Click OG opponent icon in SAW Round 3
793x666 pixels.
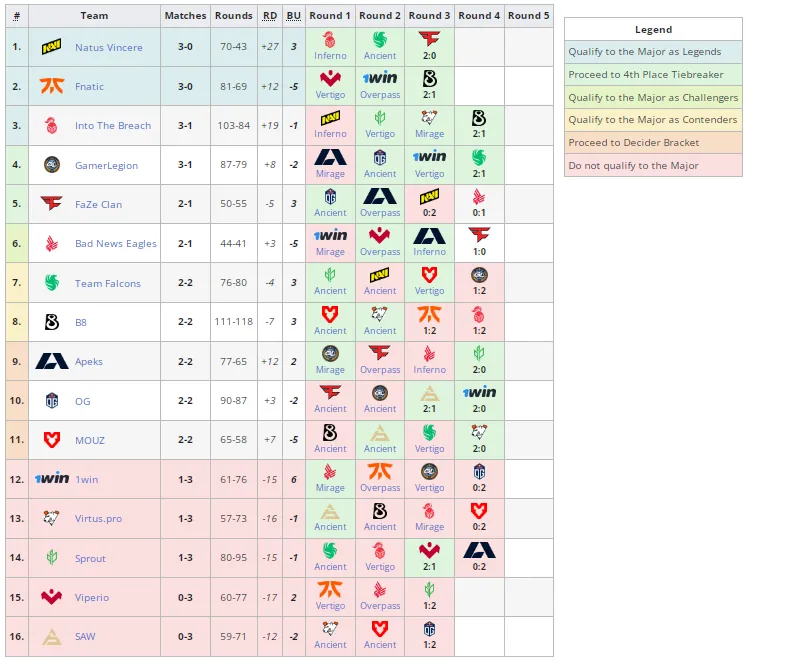coord(429,629)
